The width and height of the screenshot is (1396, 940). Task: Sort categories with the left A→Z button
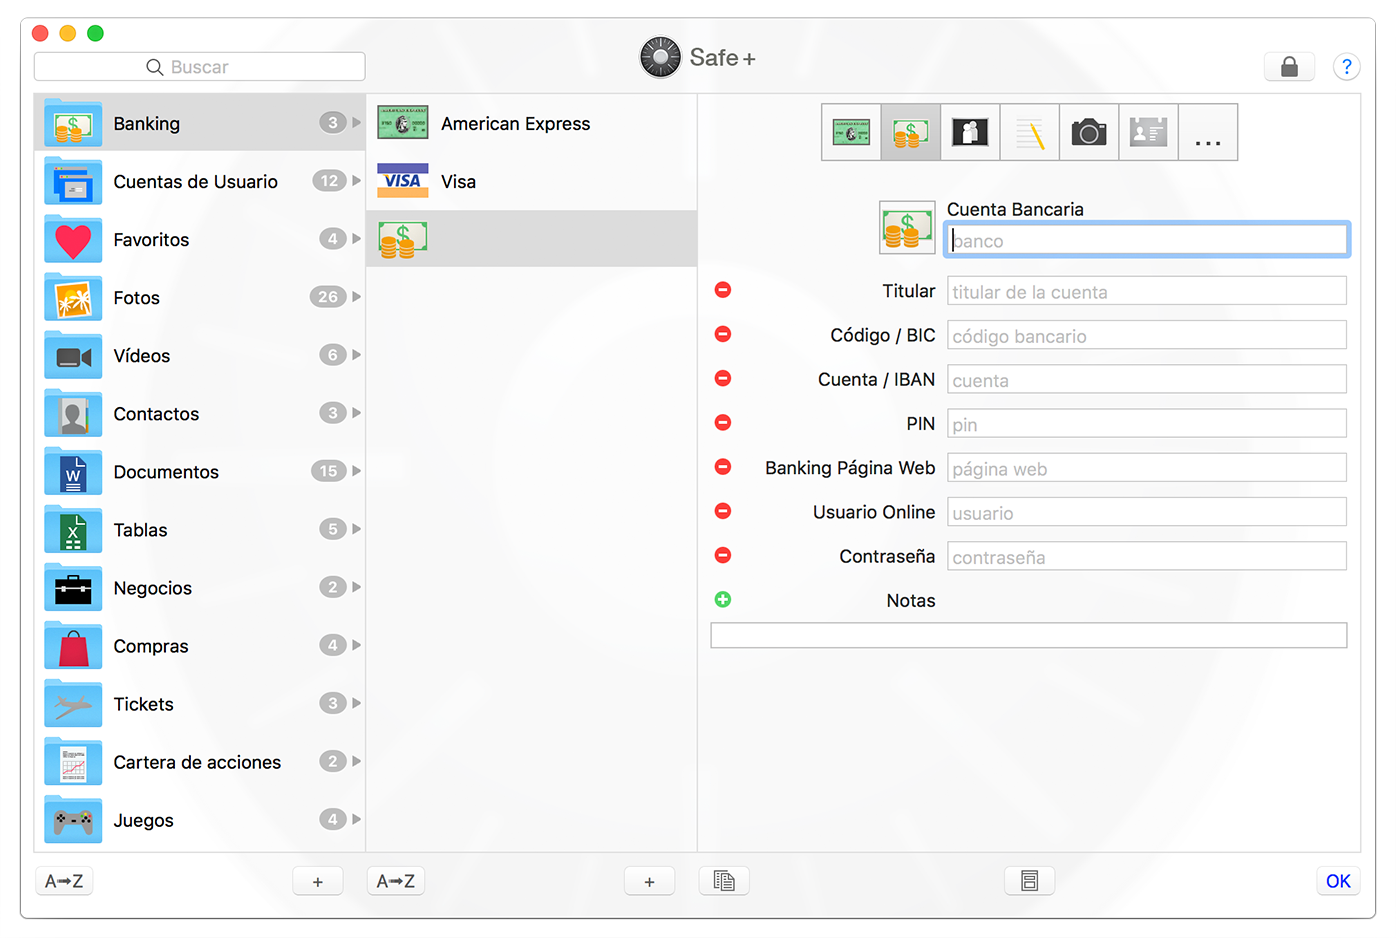[64, 881]
